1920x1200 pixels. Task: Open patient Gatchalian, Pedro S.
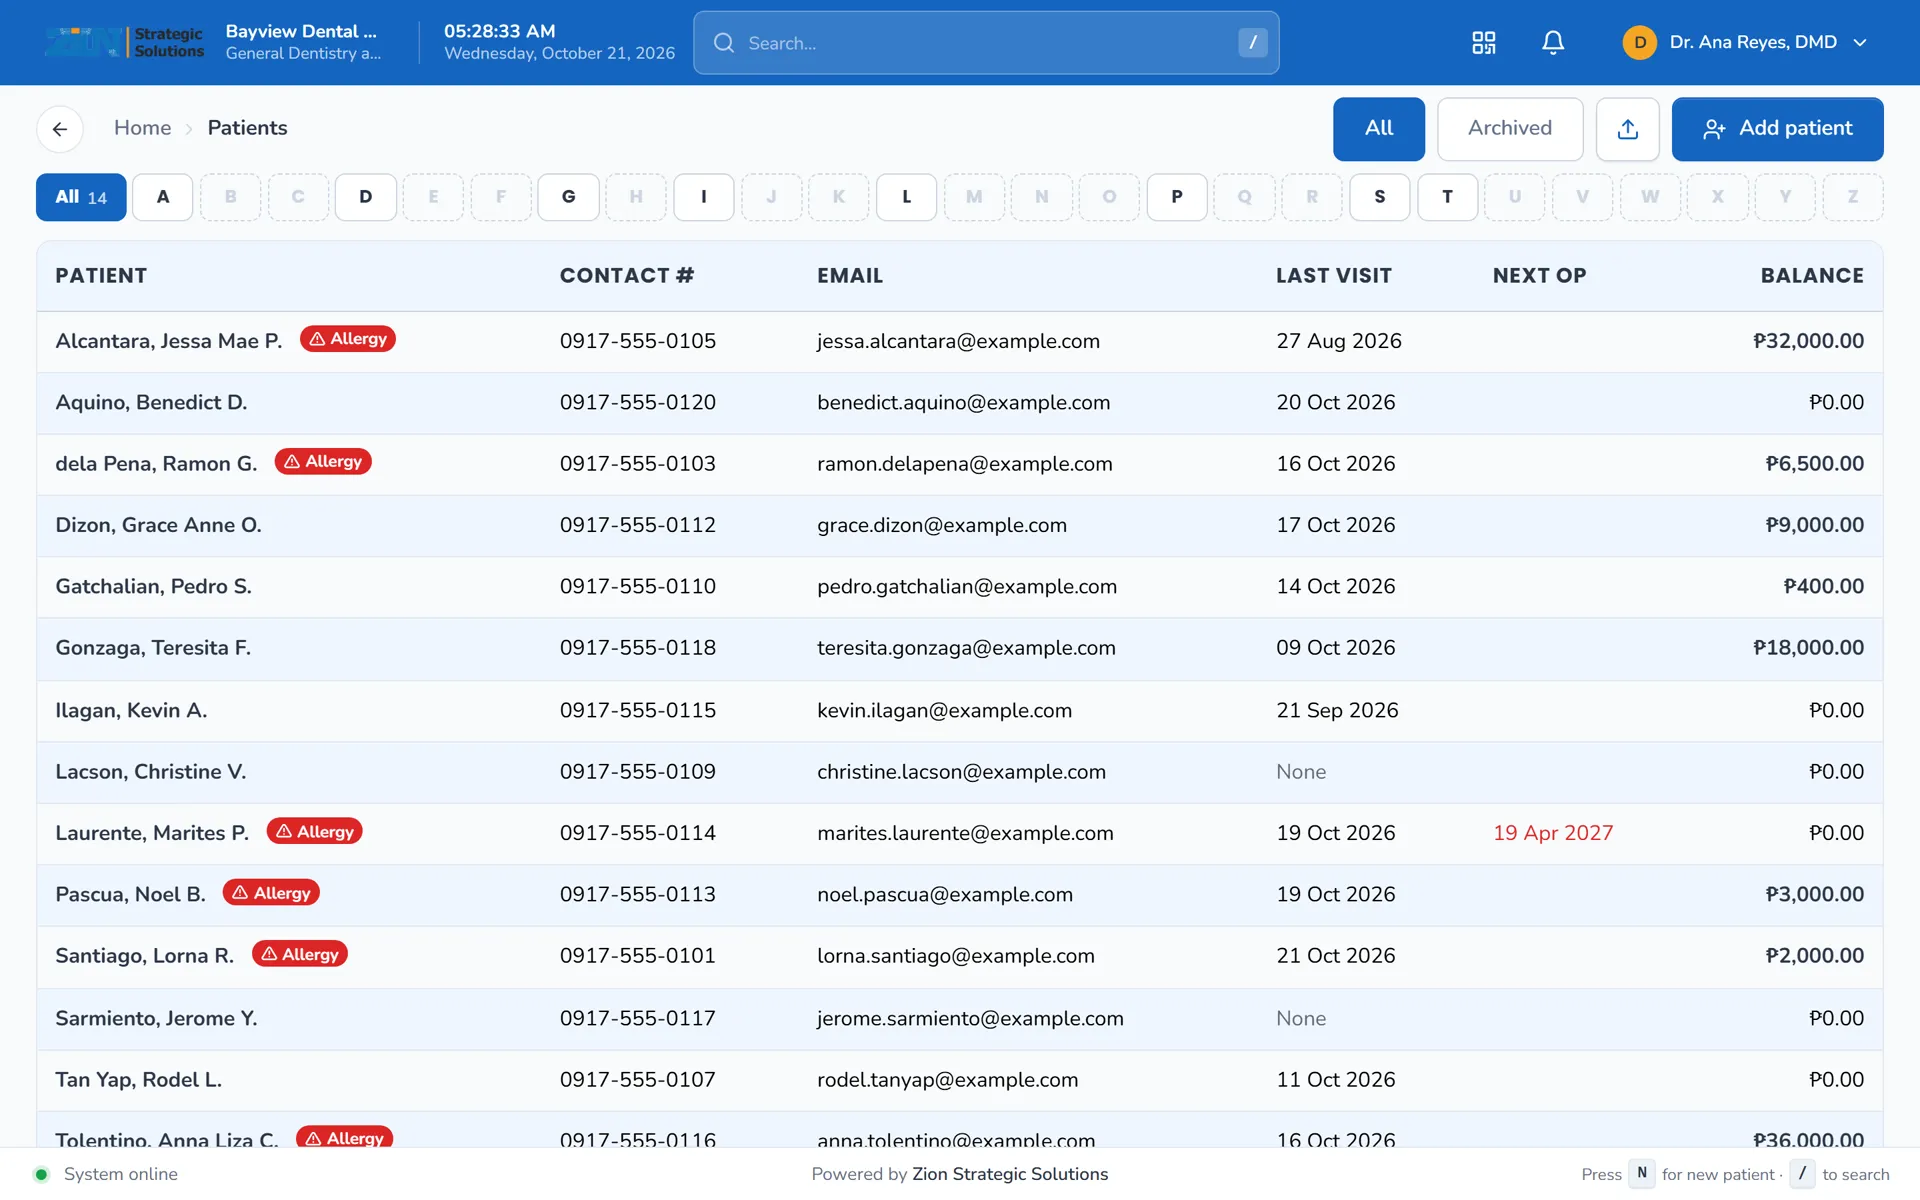pyautogui.click(x=153, y=586)
